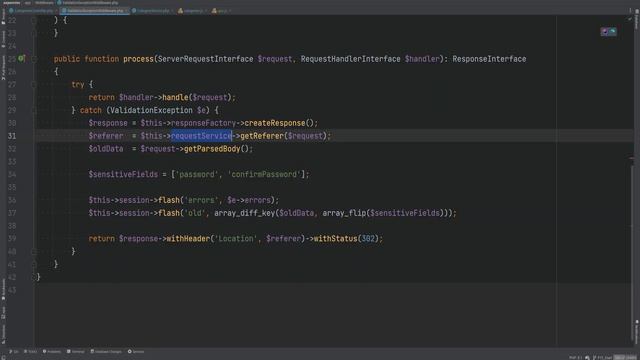Image resolution: width=640 pixels, height=360 pixels.
Task: Click '$oldData' variable on line 32
Action: pyautogui.click(x=106, y=149)
